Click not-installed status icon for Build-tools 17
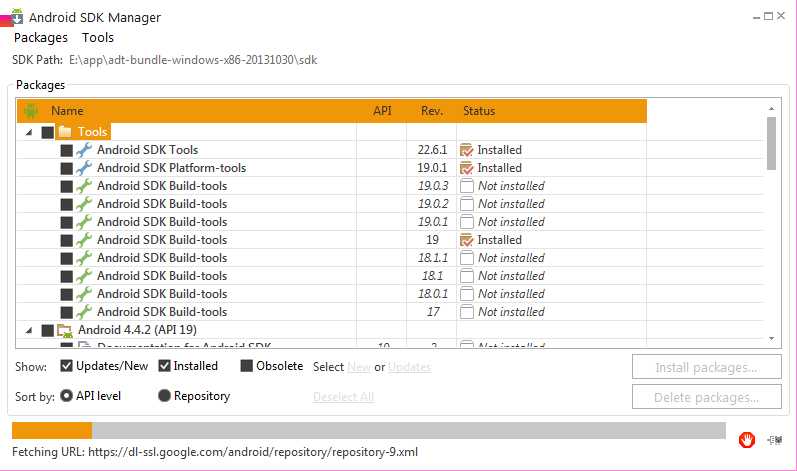The width and height of the screenshot is (797, 471). click(x=467, y=312)
